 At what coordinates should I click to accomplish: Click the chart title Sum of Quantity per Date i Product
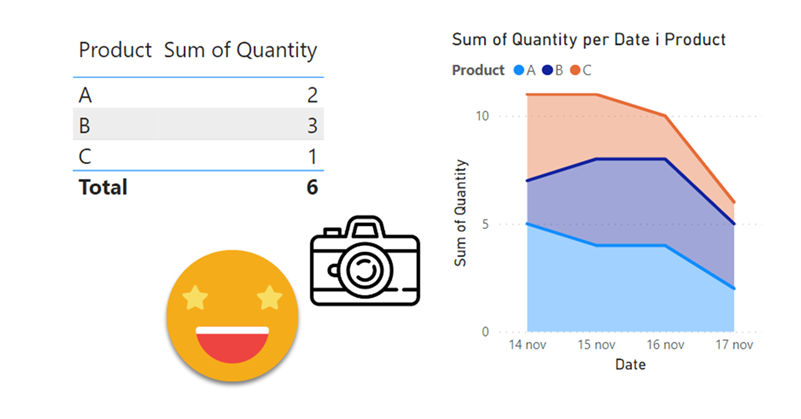(x=588, y=40)
